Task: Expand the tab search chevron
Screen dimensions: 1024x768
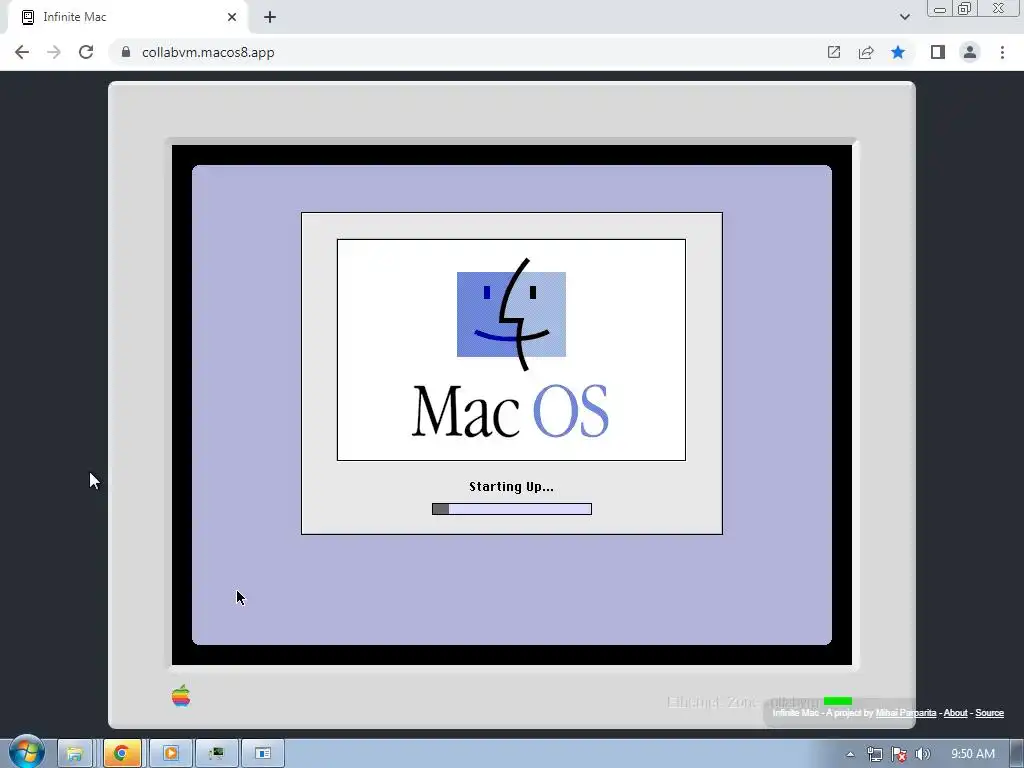Action: click(904, 17)
